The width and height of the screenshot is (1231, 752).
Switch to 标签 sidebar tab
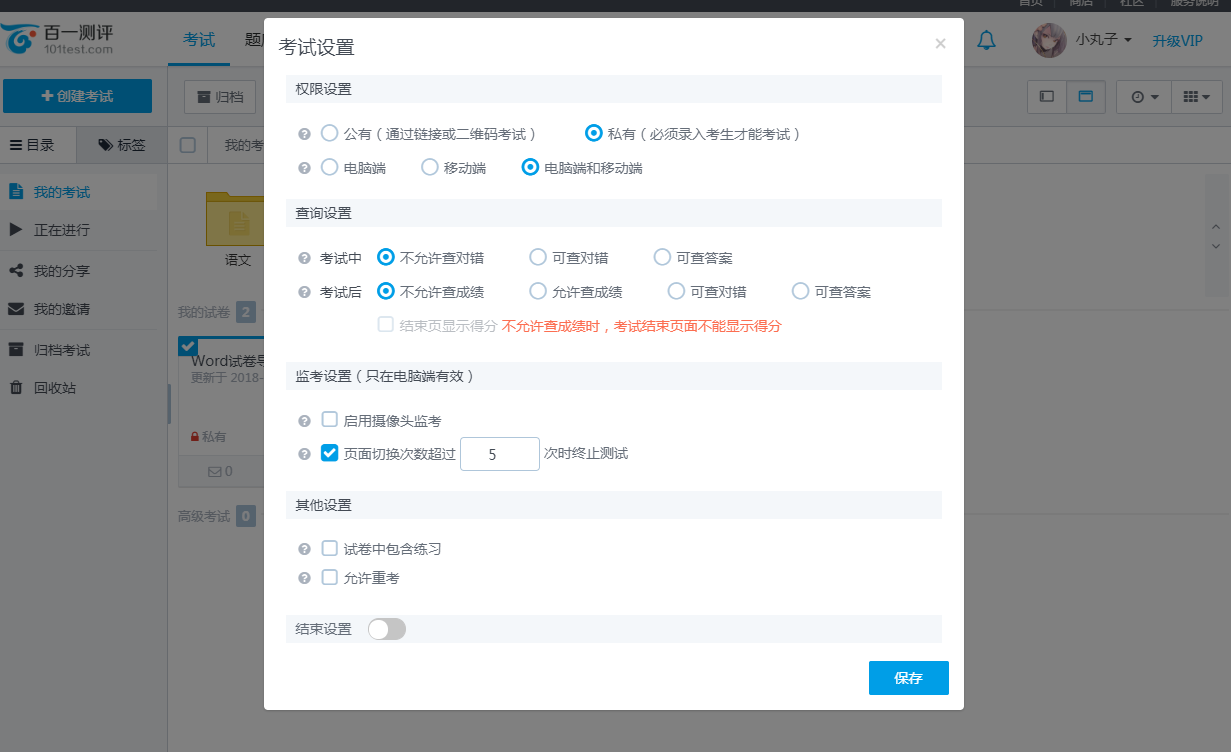(122, 145)
